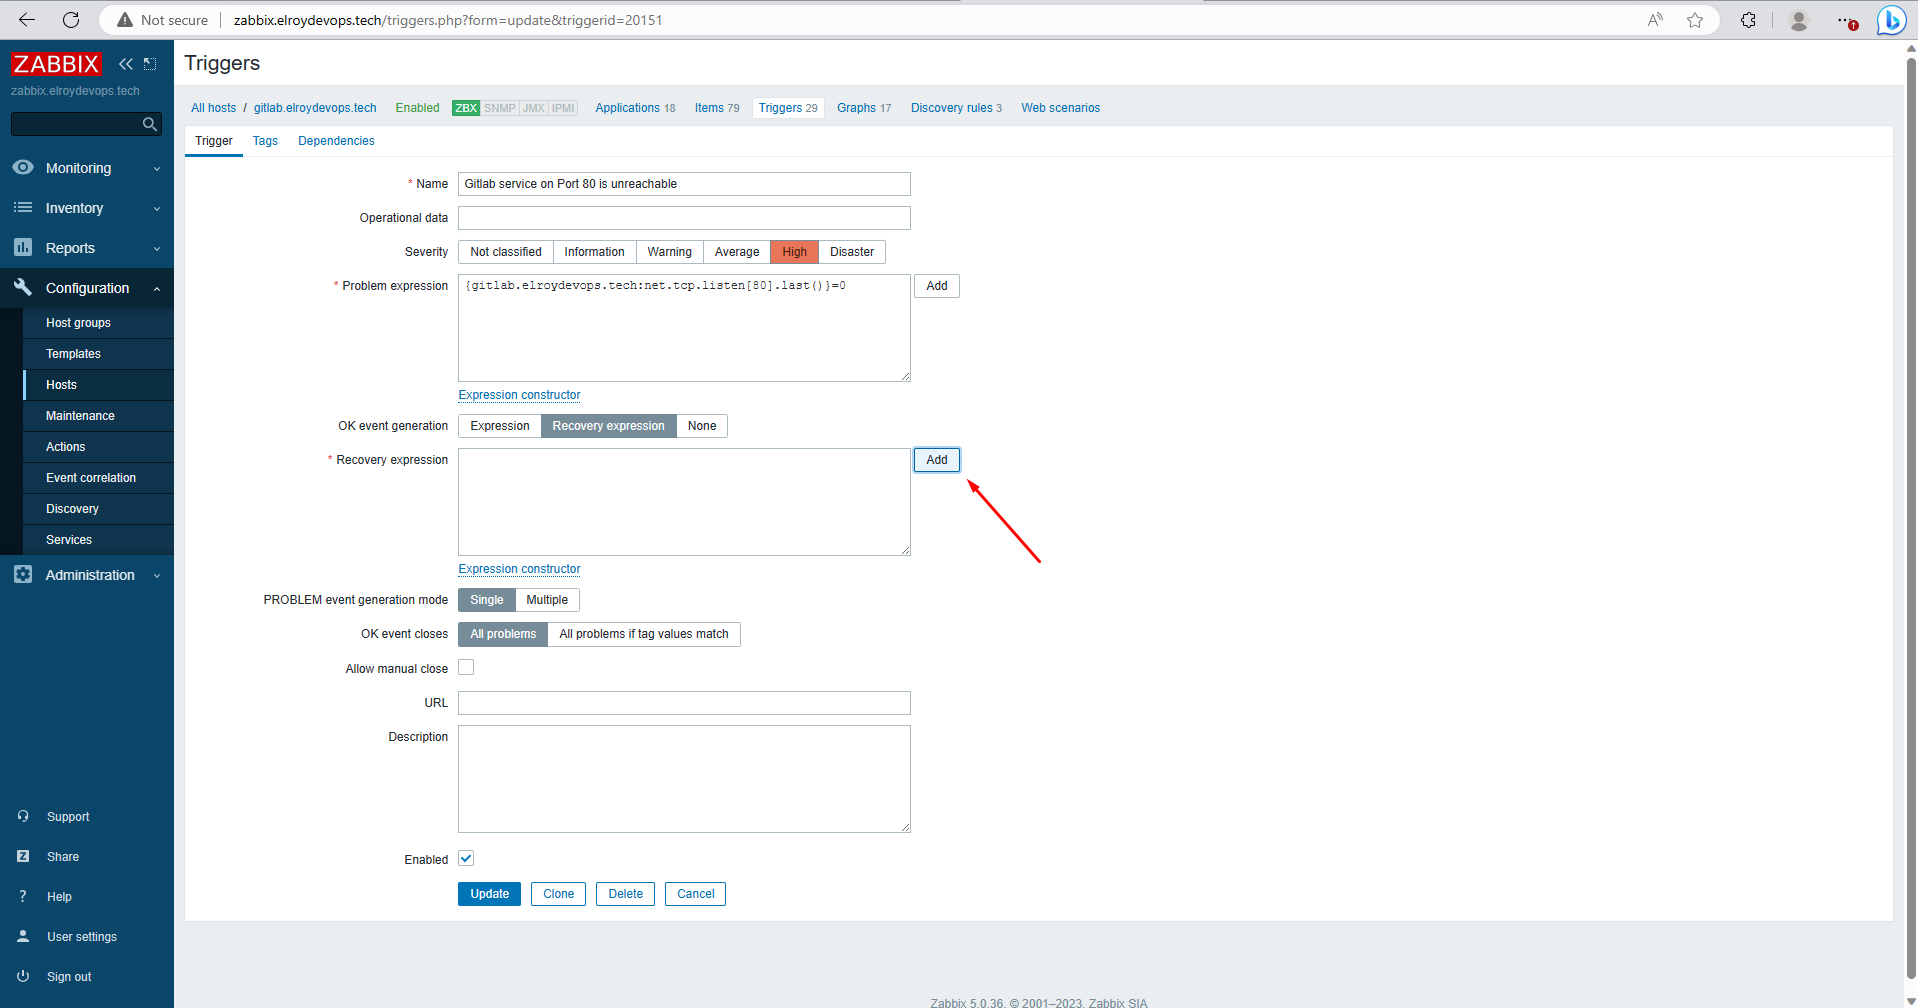Open browser extensions puzzle icon
The height and width of the screenshot is (1008, 1918).
1748,20
